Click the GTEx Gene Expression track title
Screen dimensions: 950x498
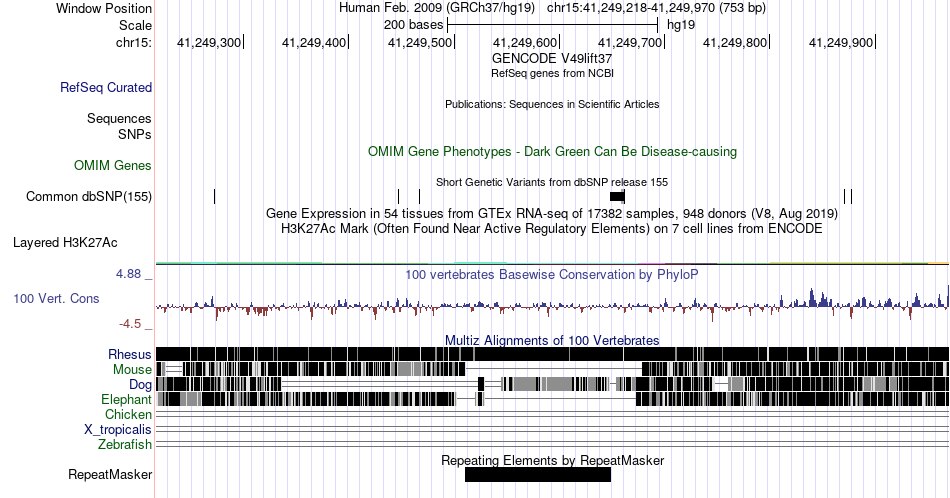tap(552, 213)
